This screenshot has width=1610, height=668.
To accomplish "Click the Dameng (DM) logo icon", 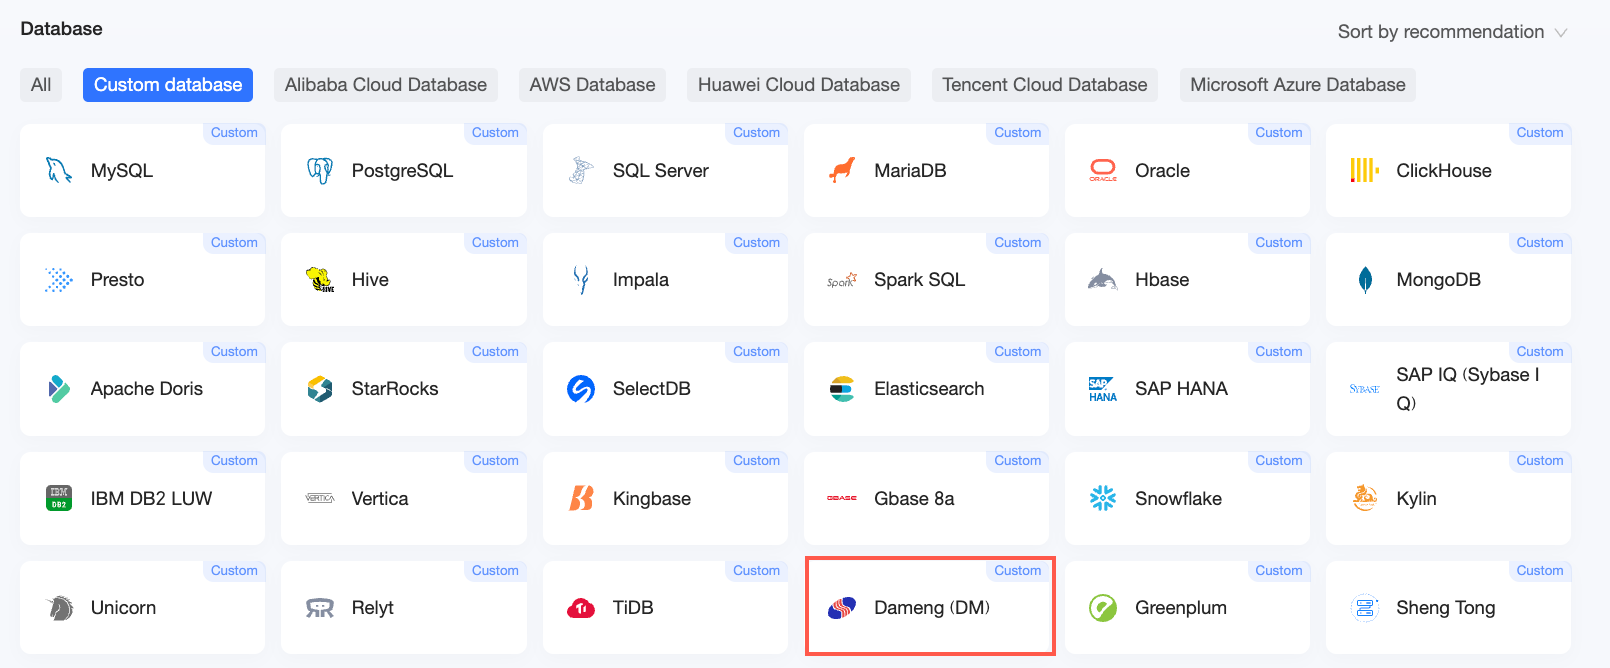I will 842,608.
